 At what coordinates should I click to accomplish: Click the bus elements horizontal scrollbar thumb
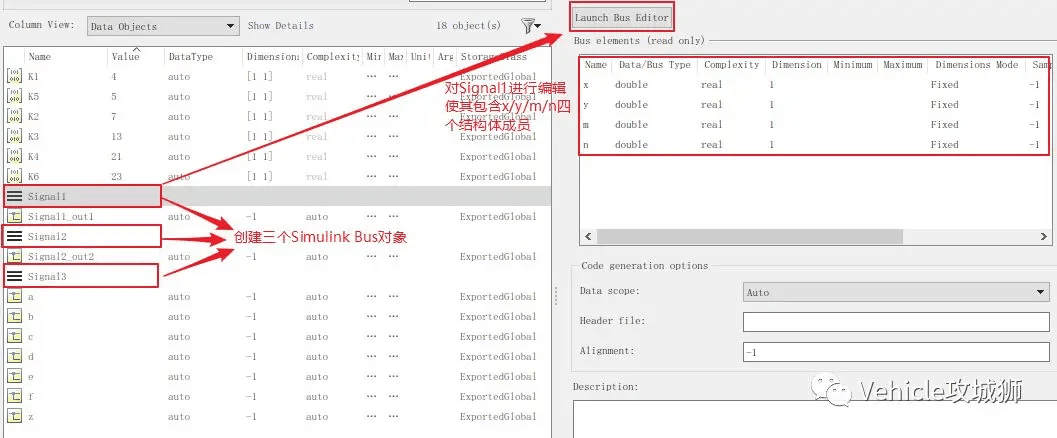coord(749,237)
